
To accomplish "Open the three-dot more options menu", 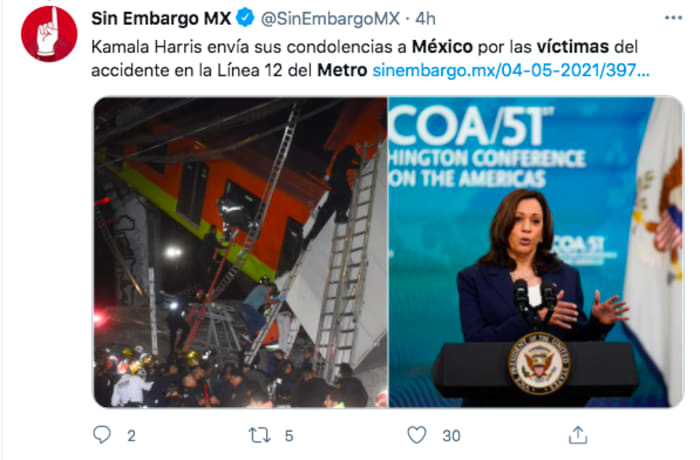I will (x=673, y=18).
